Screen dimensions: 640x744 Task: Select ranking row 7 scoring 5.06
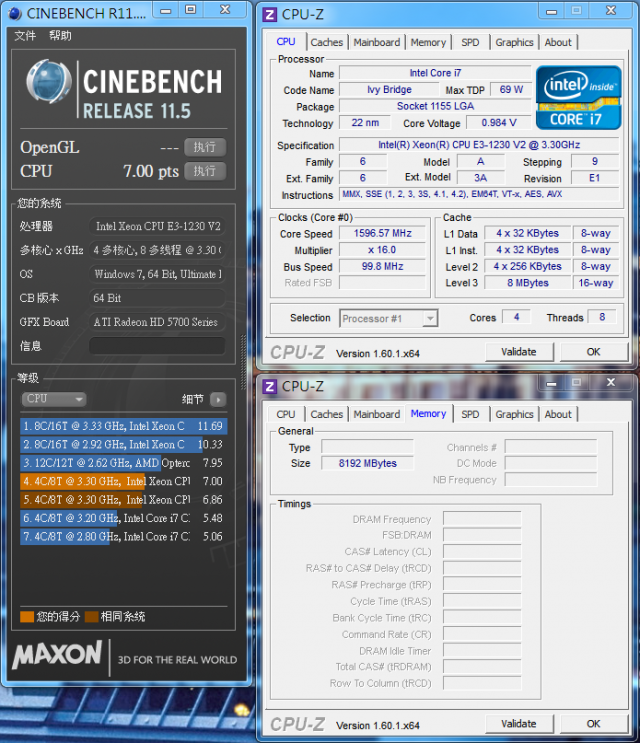tap(123, 537)
